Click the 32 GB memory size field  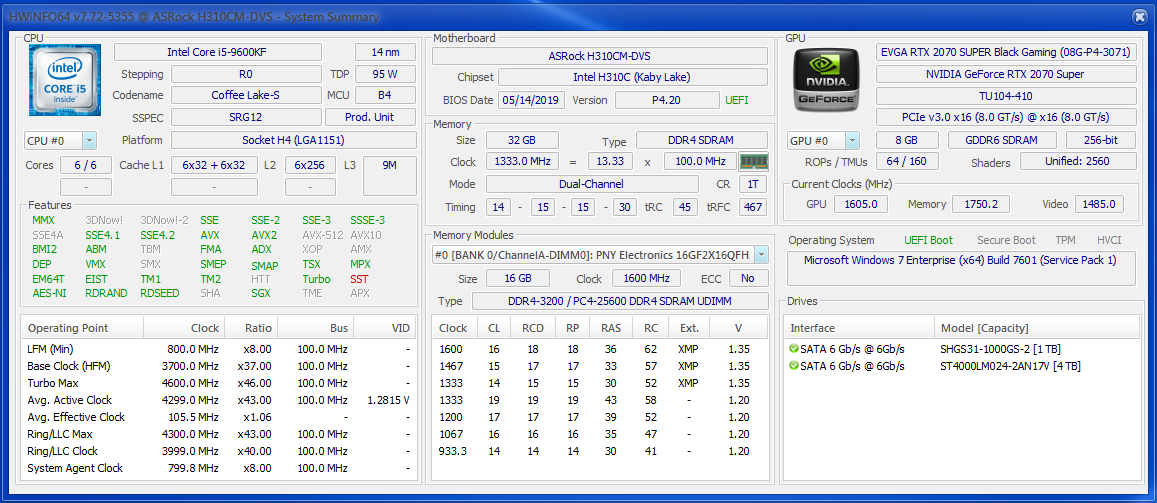coord(522,141)
